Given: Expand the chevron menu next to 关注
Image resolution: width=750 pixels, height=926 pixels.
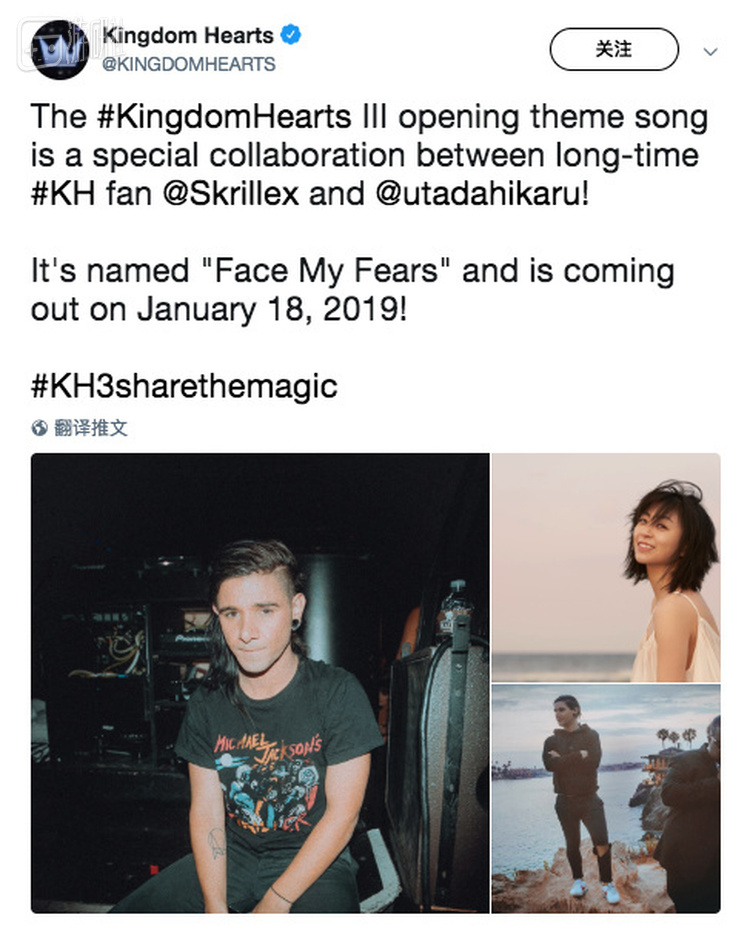Looking at the screenshot, I should click(711, 50).
